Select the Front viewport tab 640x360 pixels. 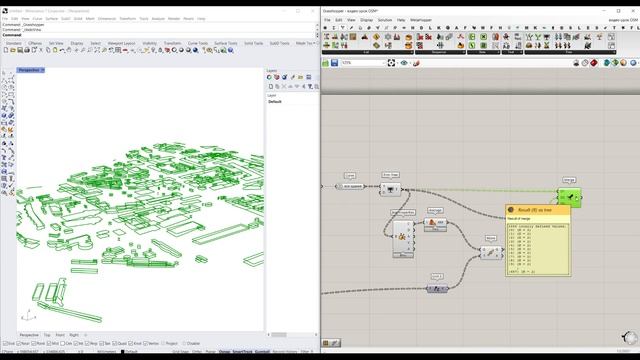coord(60,335)
